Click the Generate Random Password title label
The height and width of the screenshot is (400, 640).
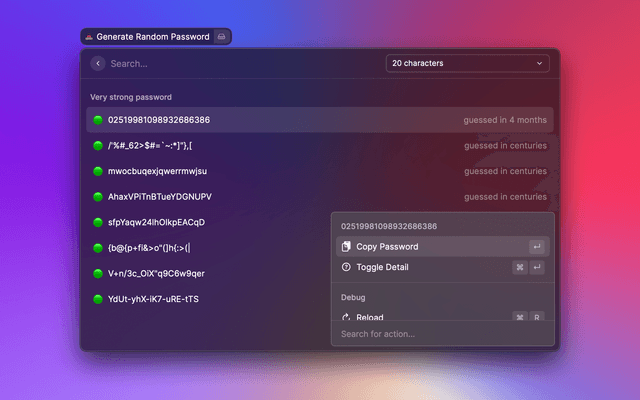click(x=152, y=37)
